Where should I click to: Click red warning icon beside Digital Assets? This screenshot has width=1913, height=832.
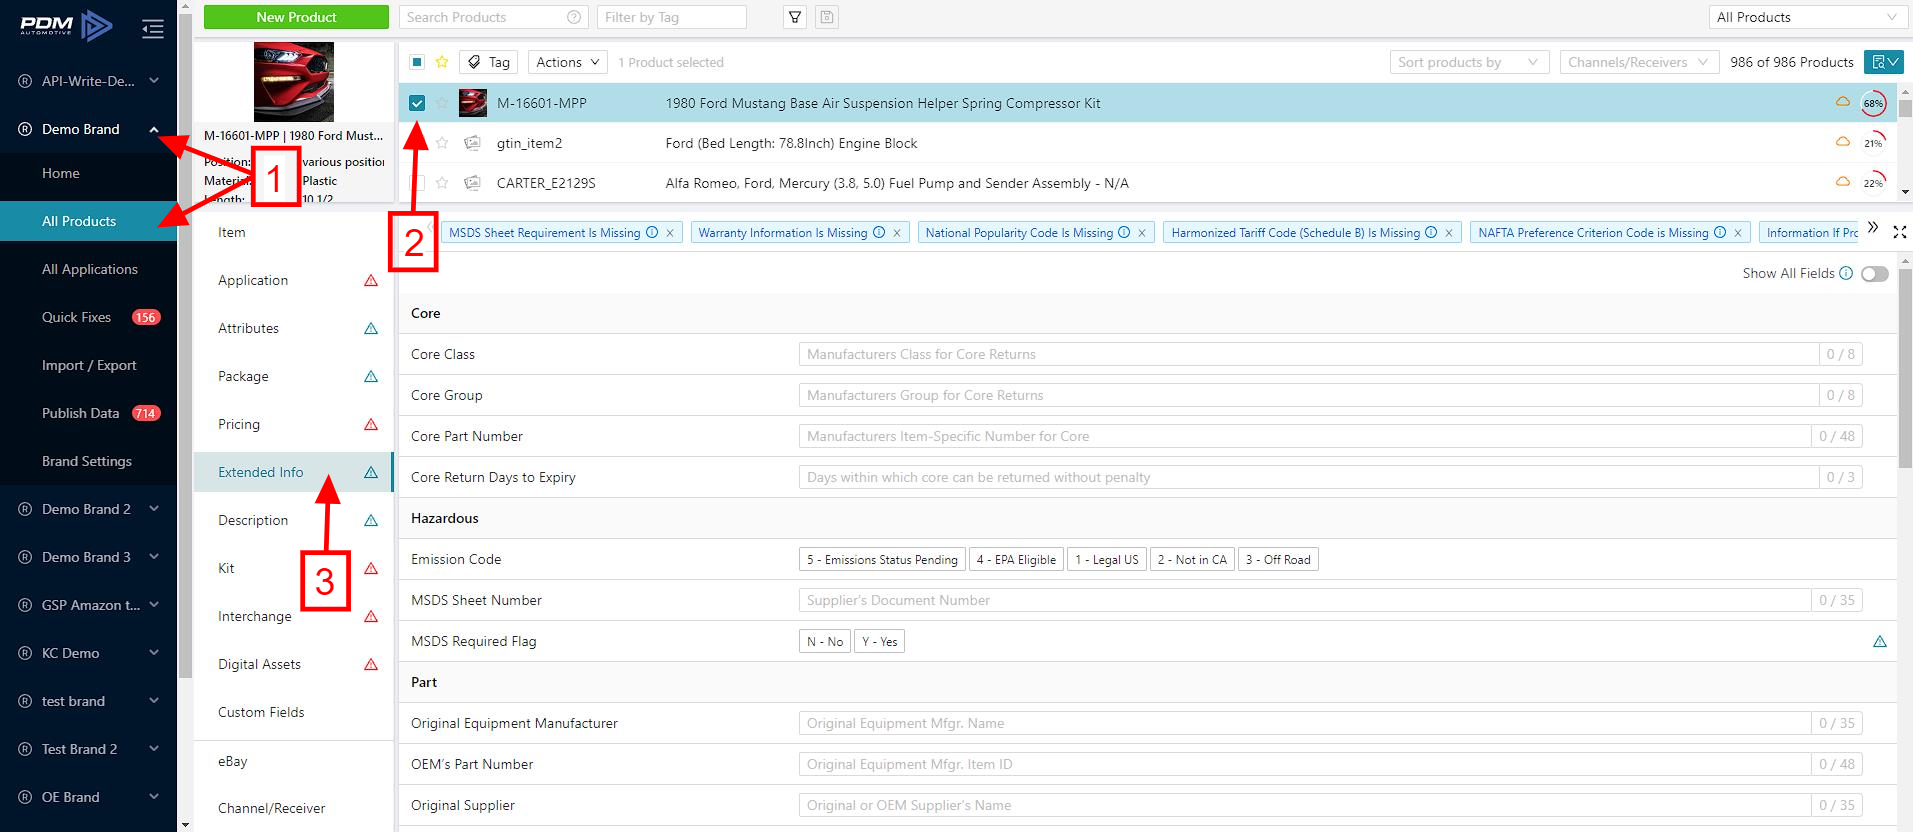point(371,665)
